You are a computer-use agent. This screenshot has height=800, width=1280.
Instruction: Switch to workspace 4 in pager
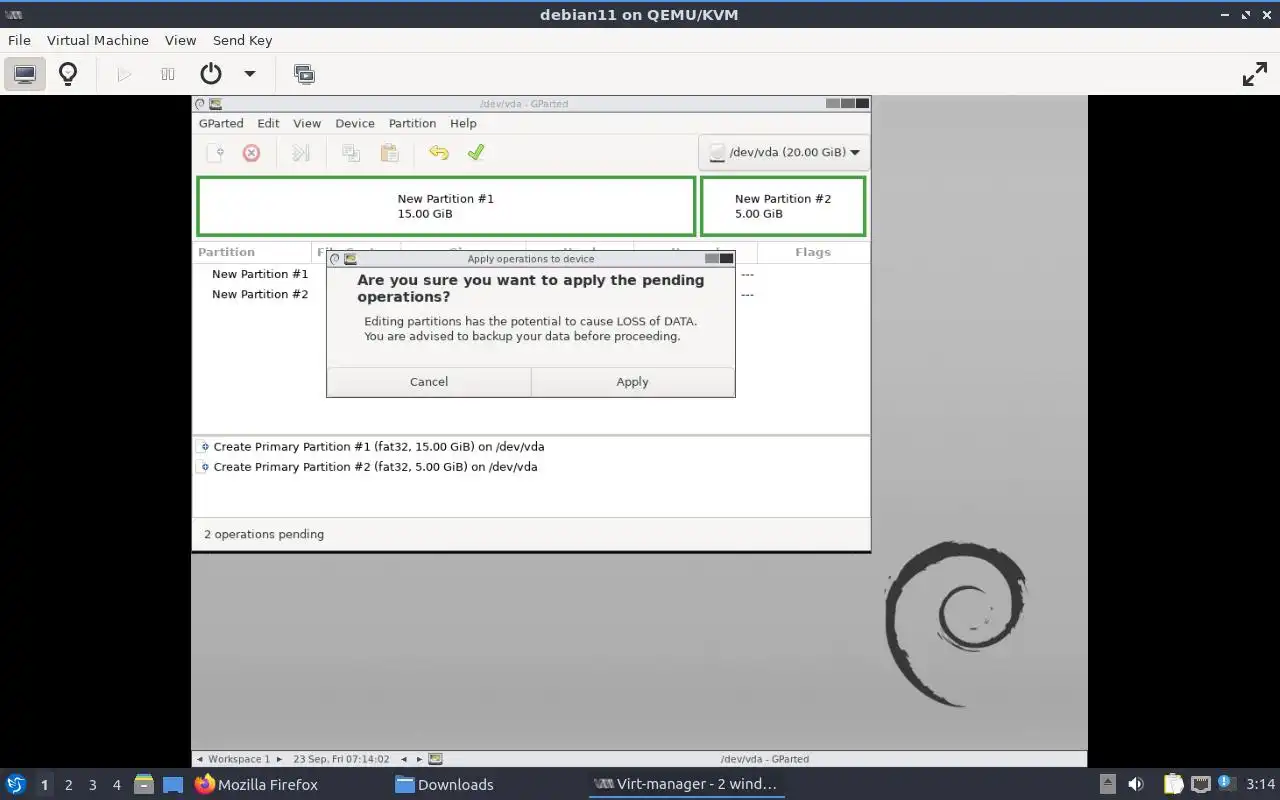(117, 785)
